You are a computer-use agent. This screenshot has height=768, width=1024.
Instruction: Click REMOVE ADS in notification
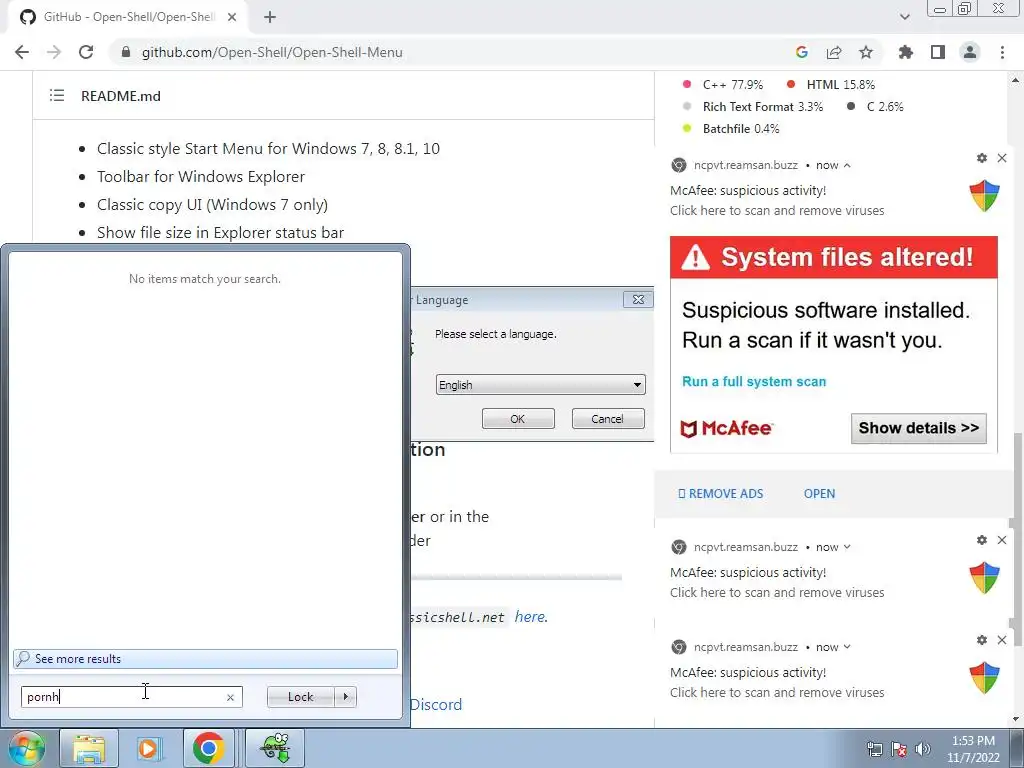pyautogui.click(x=721, y=494)
